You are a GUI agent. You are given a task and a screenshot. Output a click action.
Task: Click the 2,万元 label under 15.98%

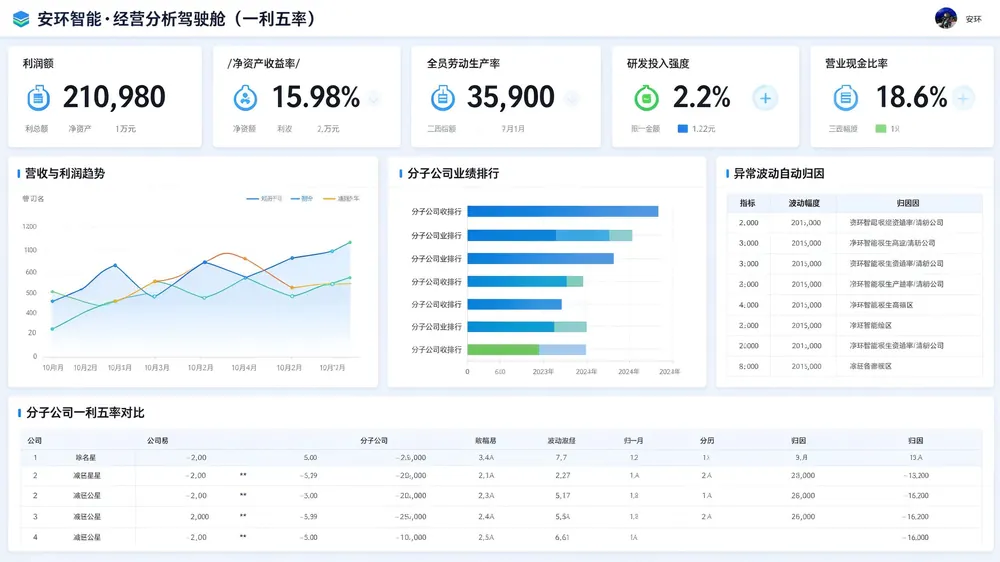328,129
